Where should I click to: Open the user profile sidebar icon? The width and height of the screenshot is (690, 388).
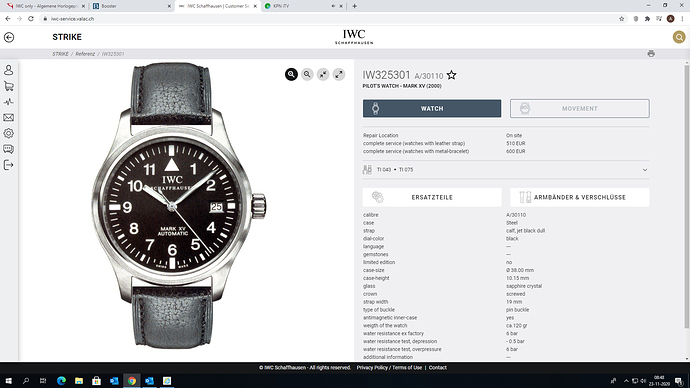click(8, 70)
